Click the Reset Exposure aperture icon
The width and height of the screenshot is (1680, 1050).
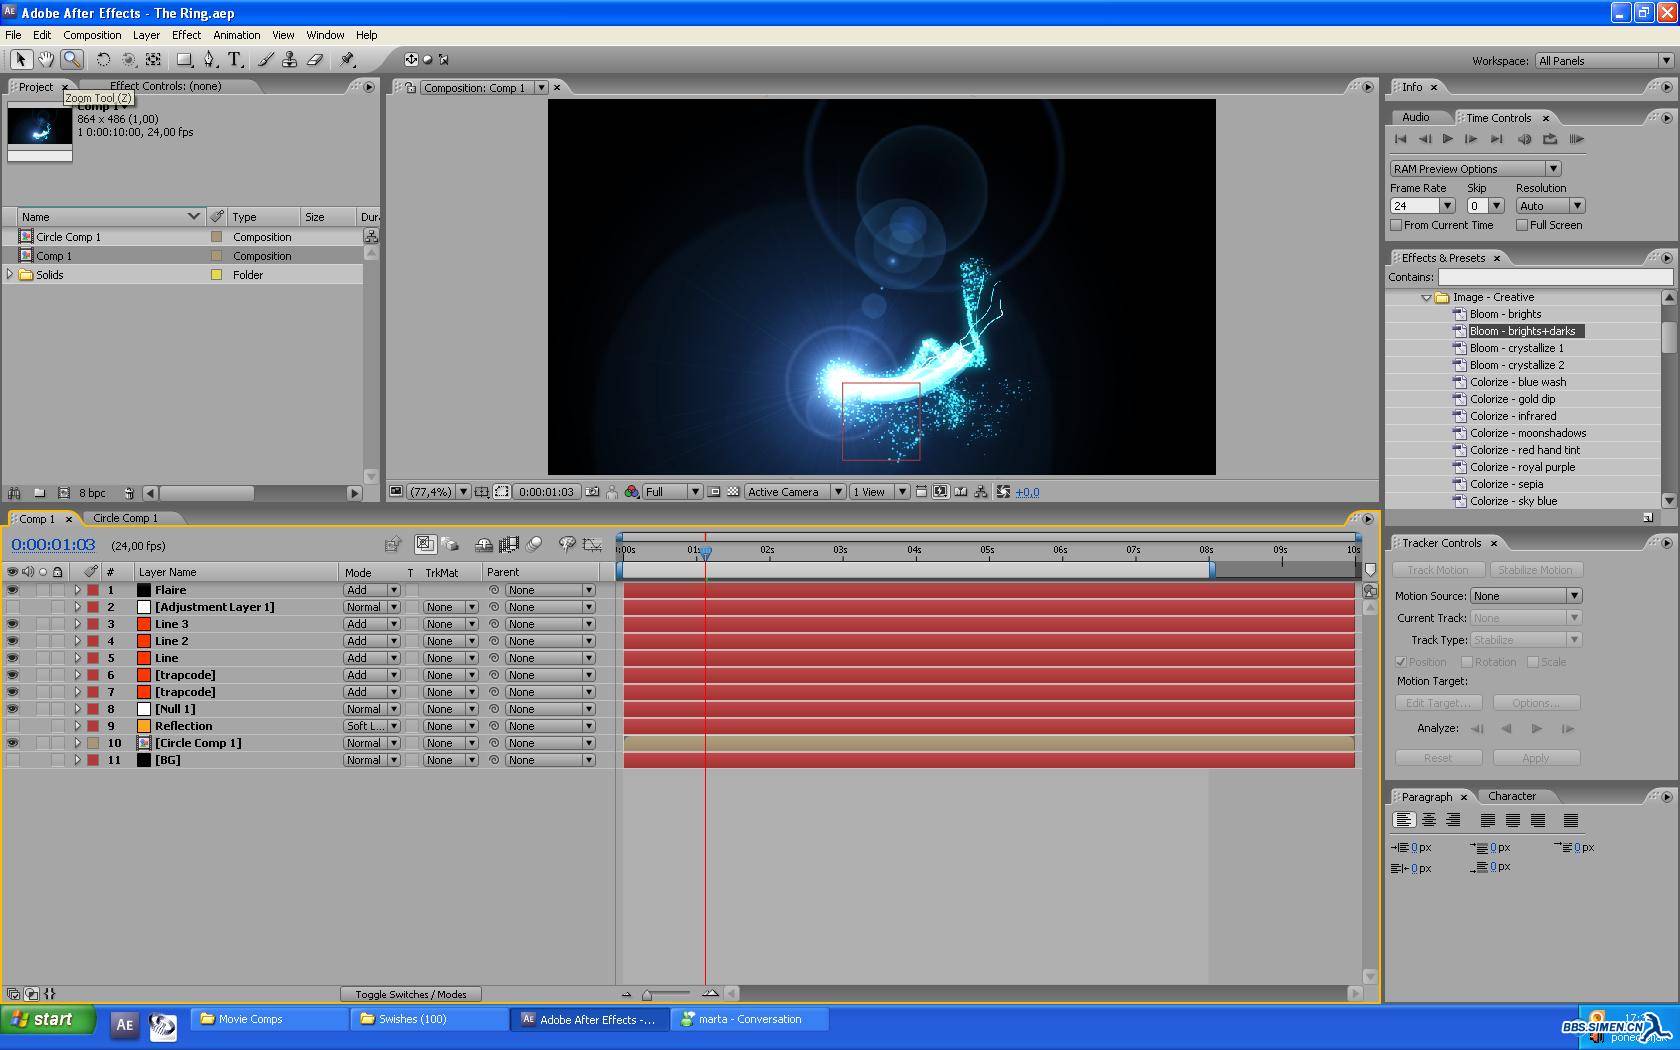(1003, 492)
